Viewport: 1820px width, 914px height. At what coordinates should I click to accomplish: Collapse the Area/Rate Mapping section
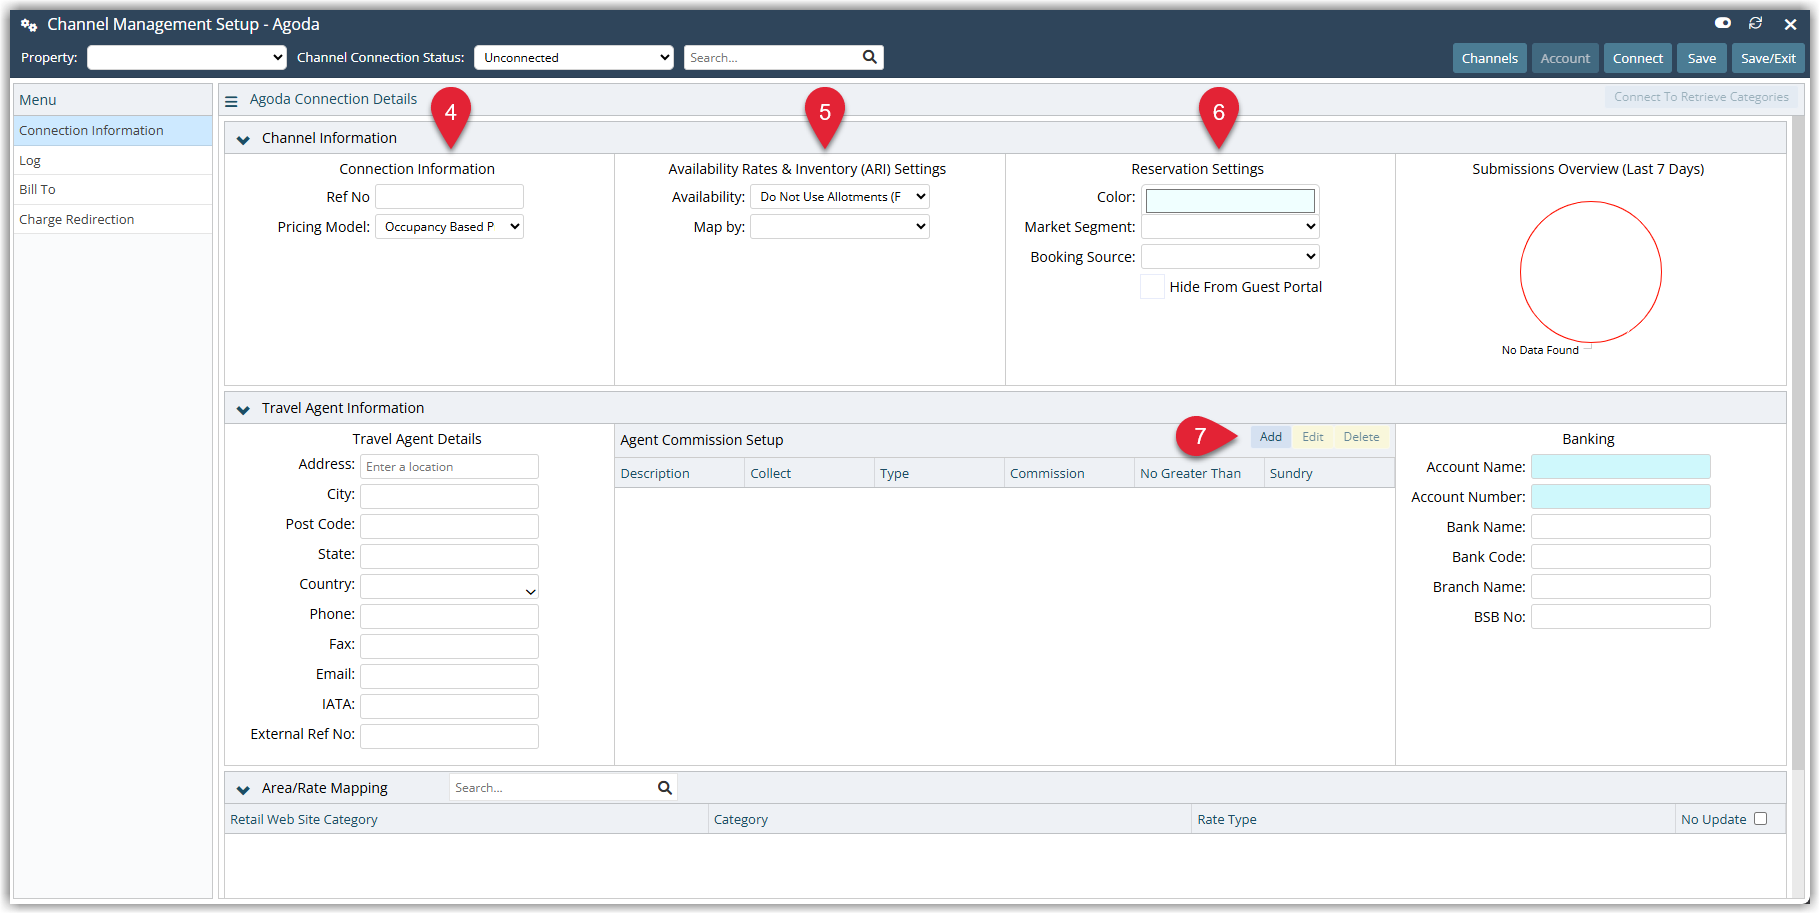[x=243, y=789]
